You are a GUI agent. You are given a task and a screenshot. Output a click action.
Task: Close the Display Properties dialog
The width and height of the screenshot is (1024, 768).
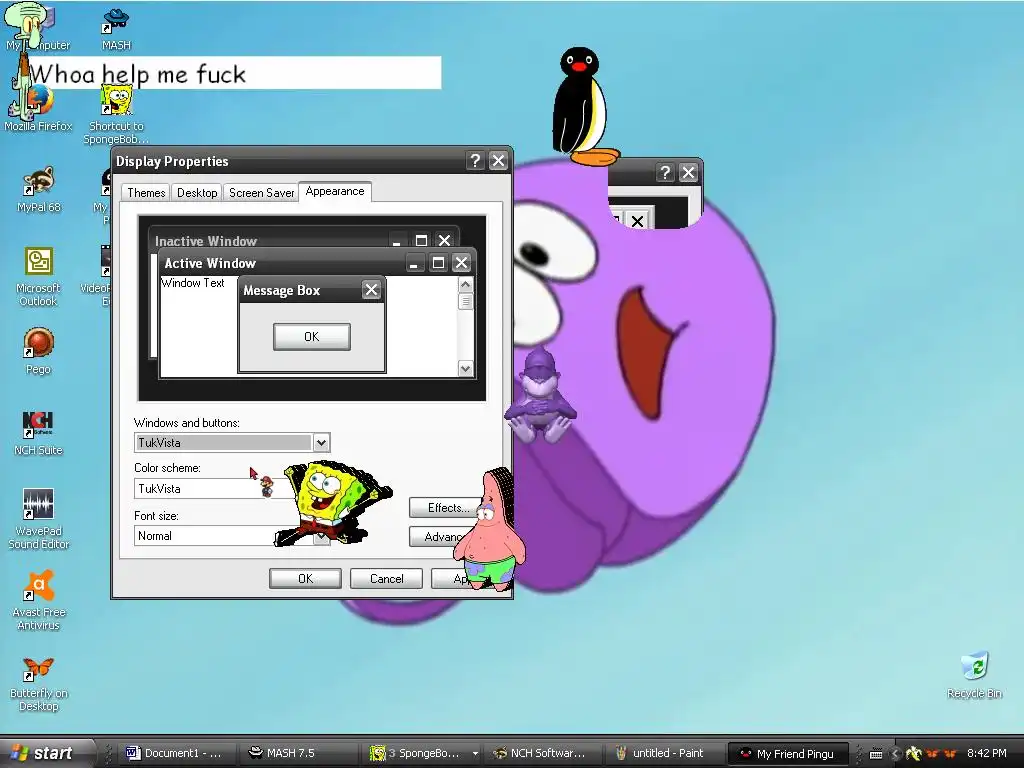click(498, 161)
